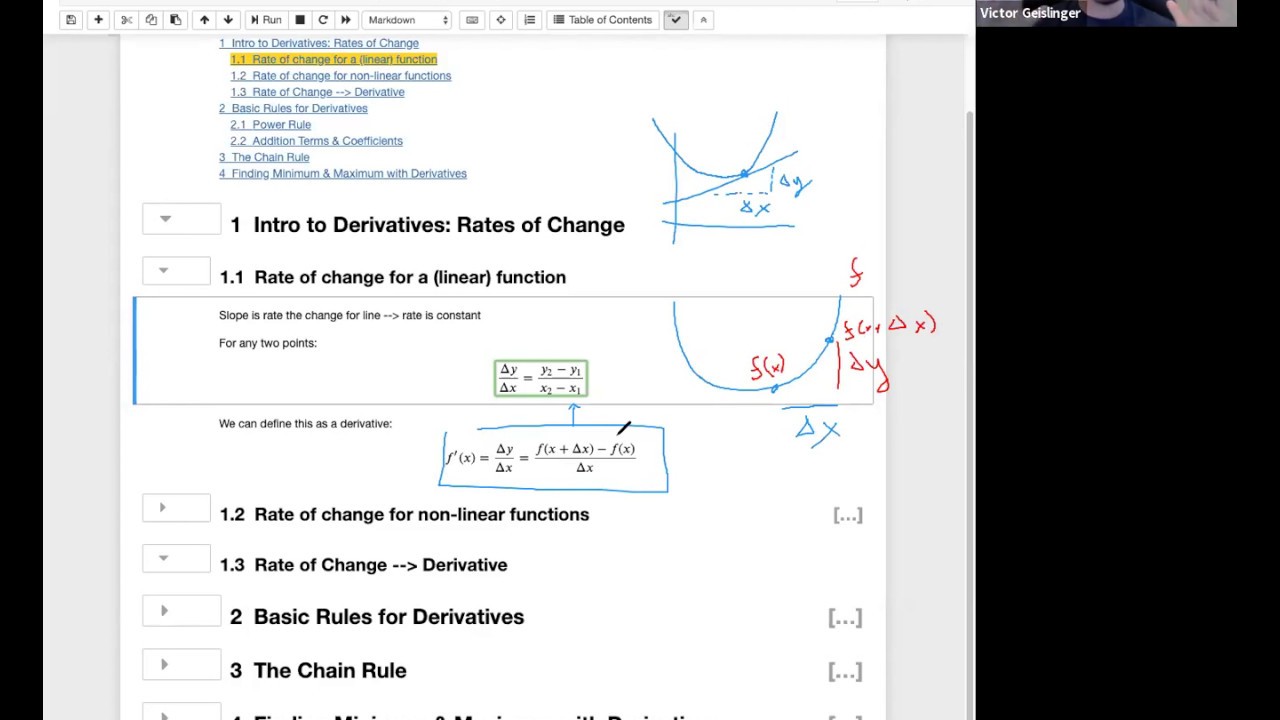The image size is (1280, 720).
Task: Click the Victor Geislinger webcam thumbnail
Action: [x=1106, y=13]
